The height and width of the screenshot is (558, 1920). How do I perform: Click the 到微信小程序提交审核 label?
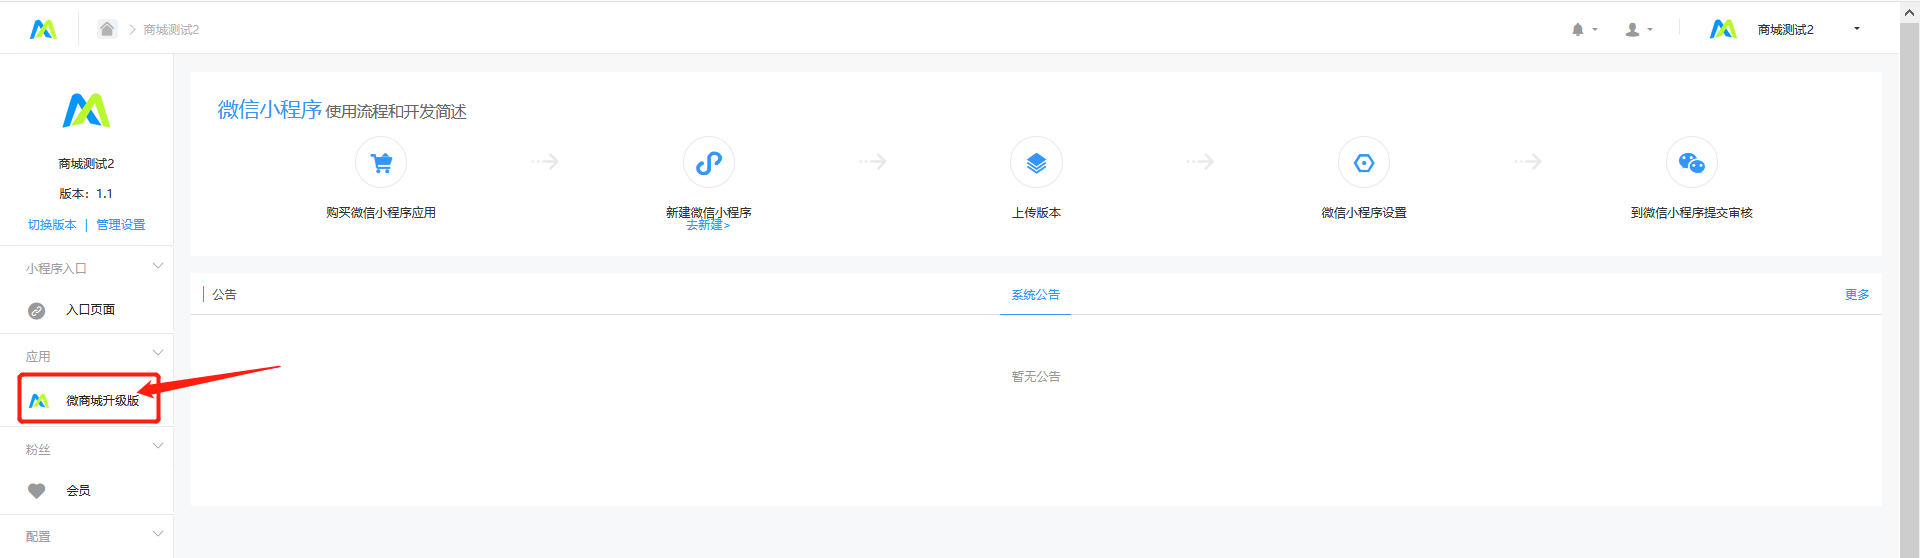point(1692,213)
